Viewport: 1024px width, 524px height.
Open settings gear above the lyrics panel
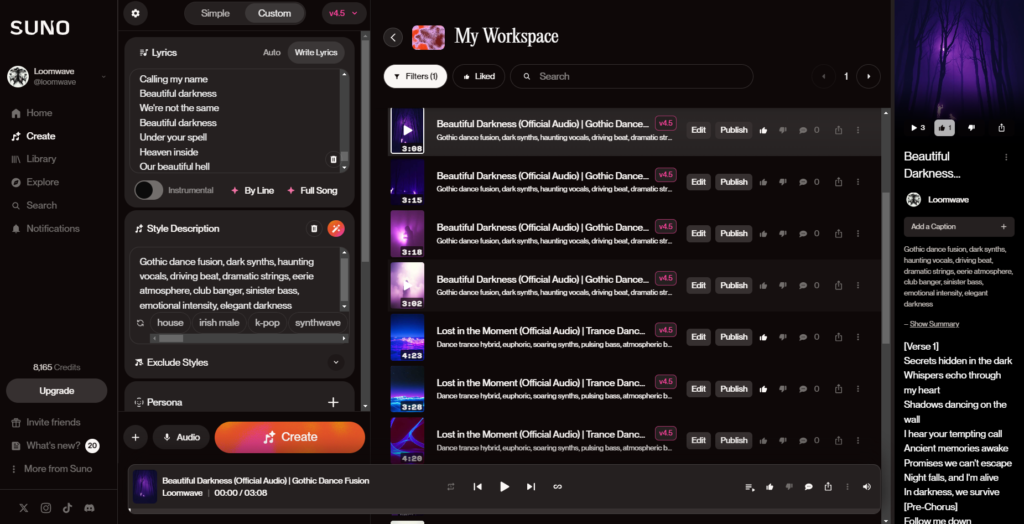point(135,13)
